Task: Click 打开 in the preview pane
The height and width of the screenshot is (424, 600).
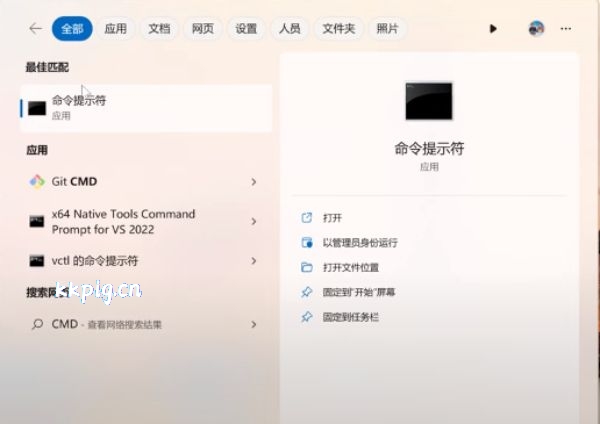Action: coord(332,218)
